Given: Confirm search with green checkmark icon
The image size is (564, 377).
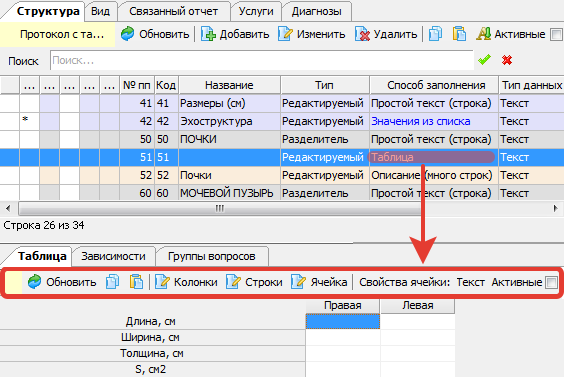Looking at the screenshot, I should 485,60.
